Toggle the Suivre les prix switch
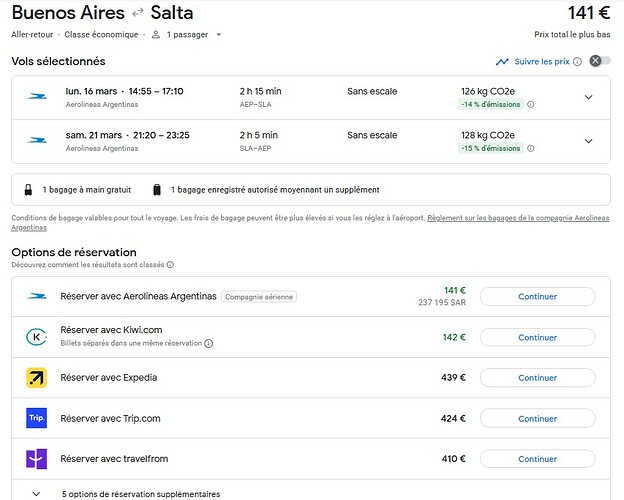The image size is (624, 500). click(600, 61)
